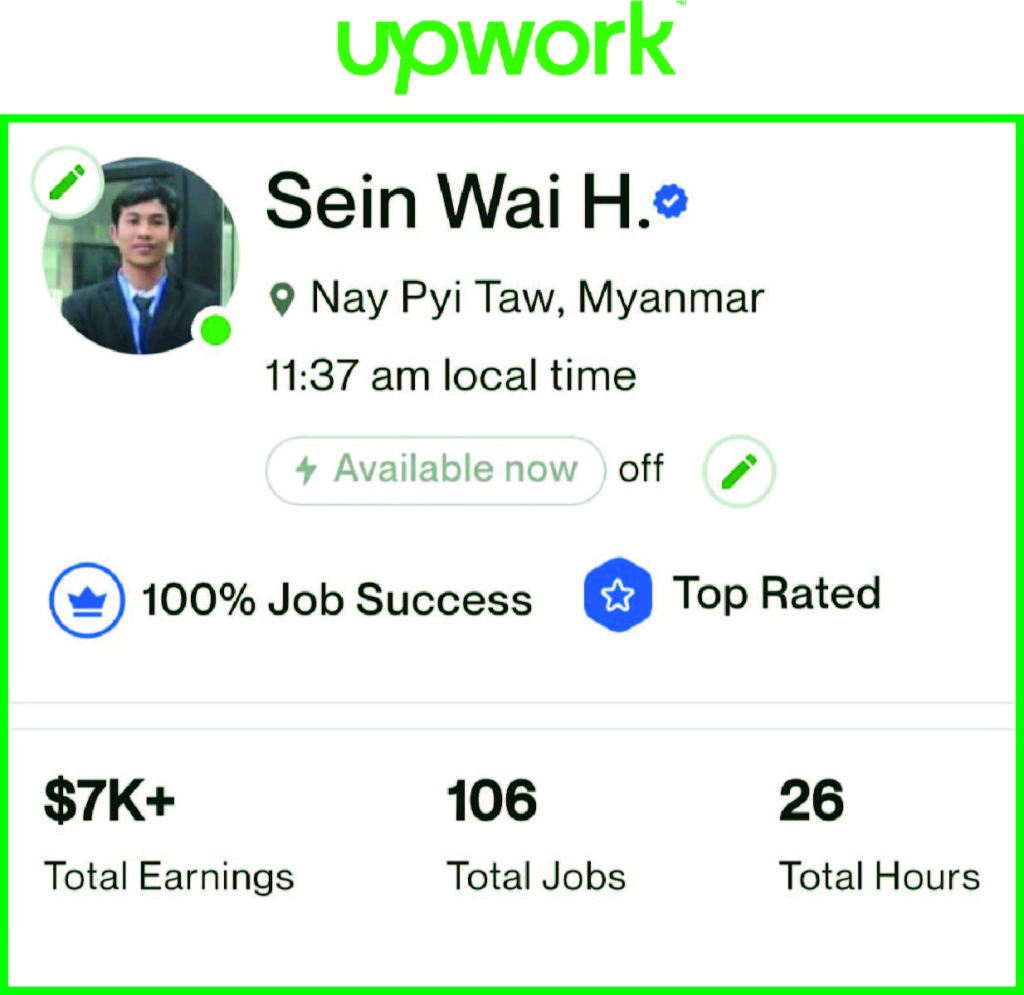The image size is (1024, 995).
Task: Click the Top Rated label text
Action: click(x=777, y=593)
